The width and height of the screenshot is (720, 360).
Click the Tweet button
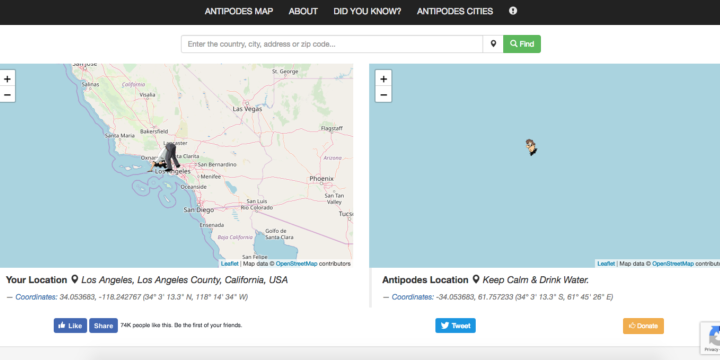coord(456,326)
